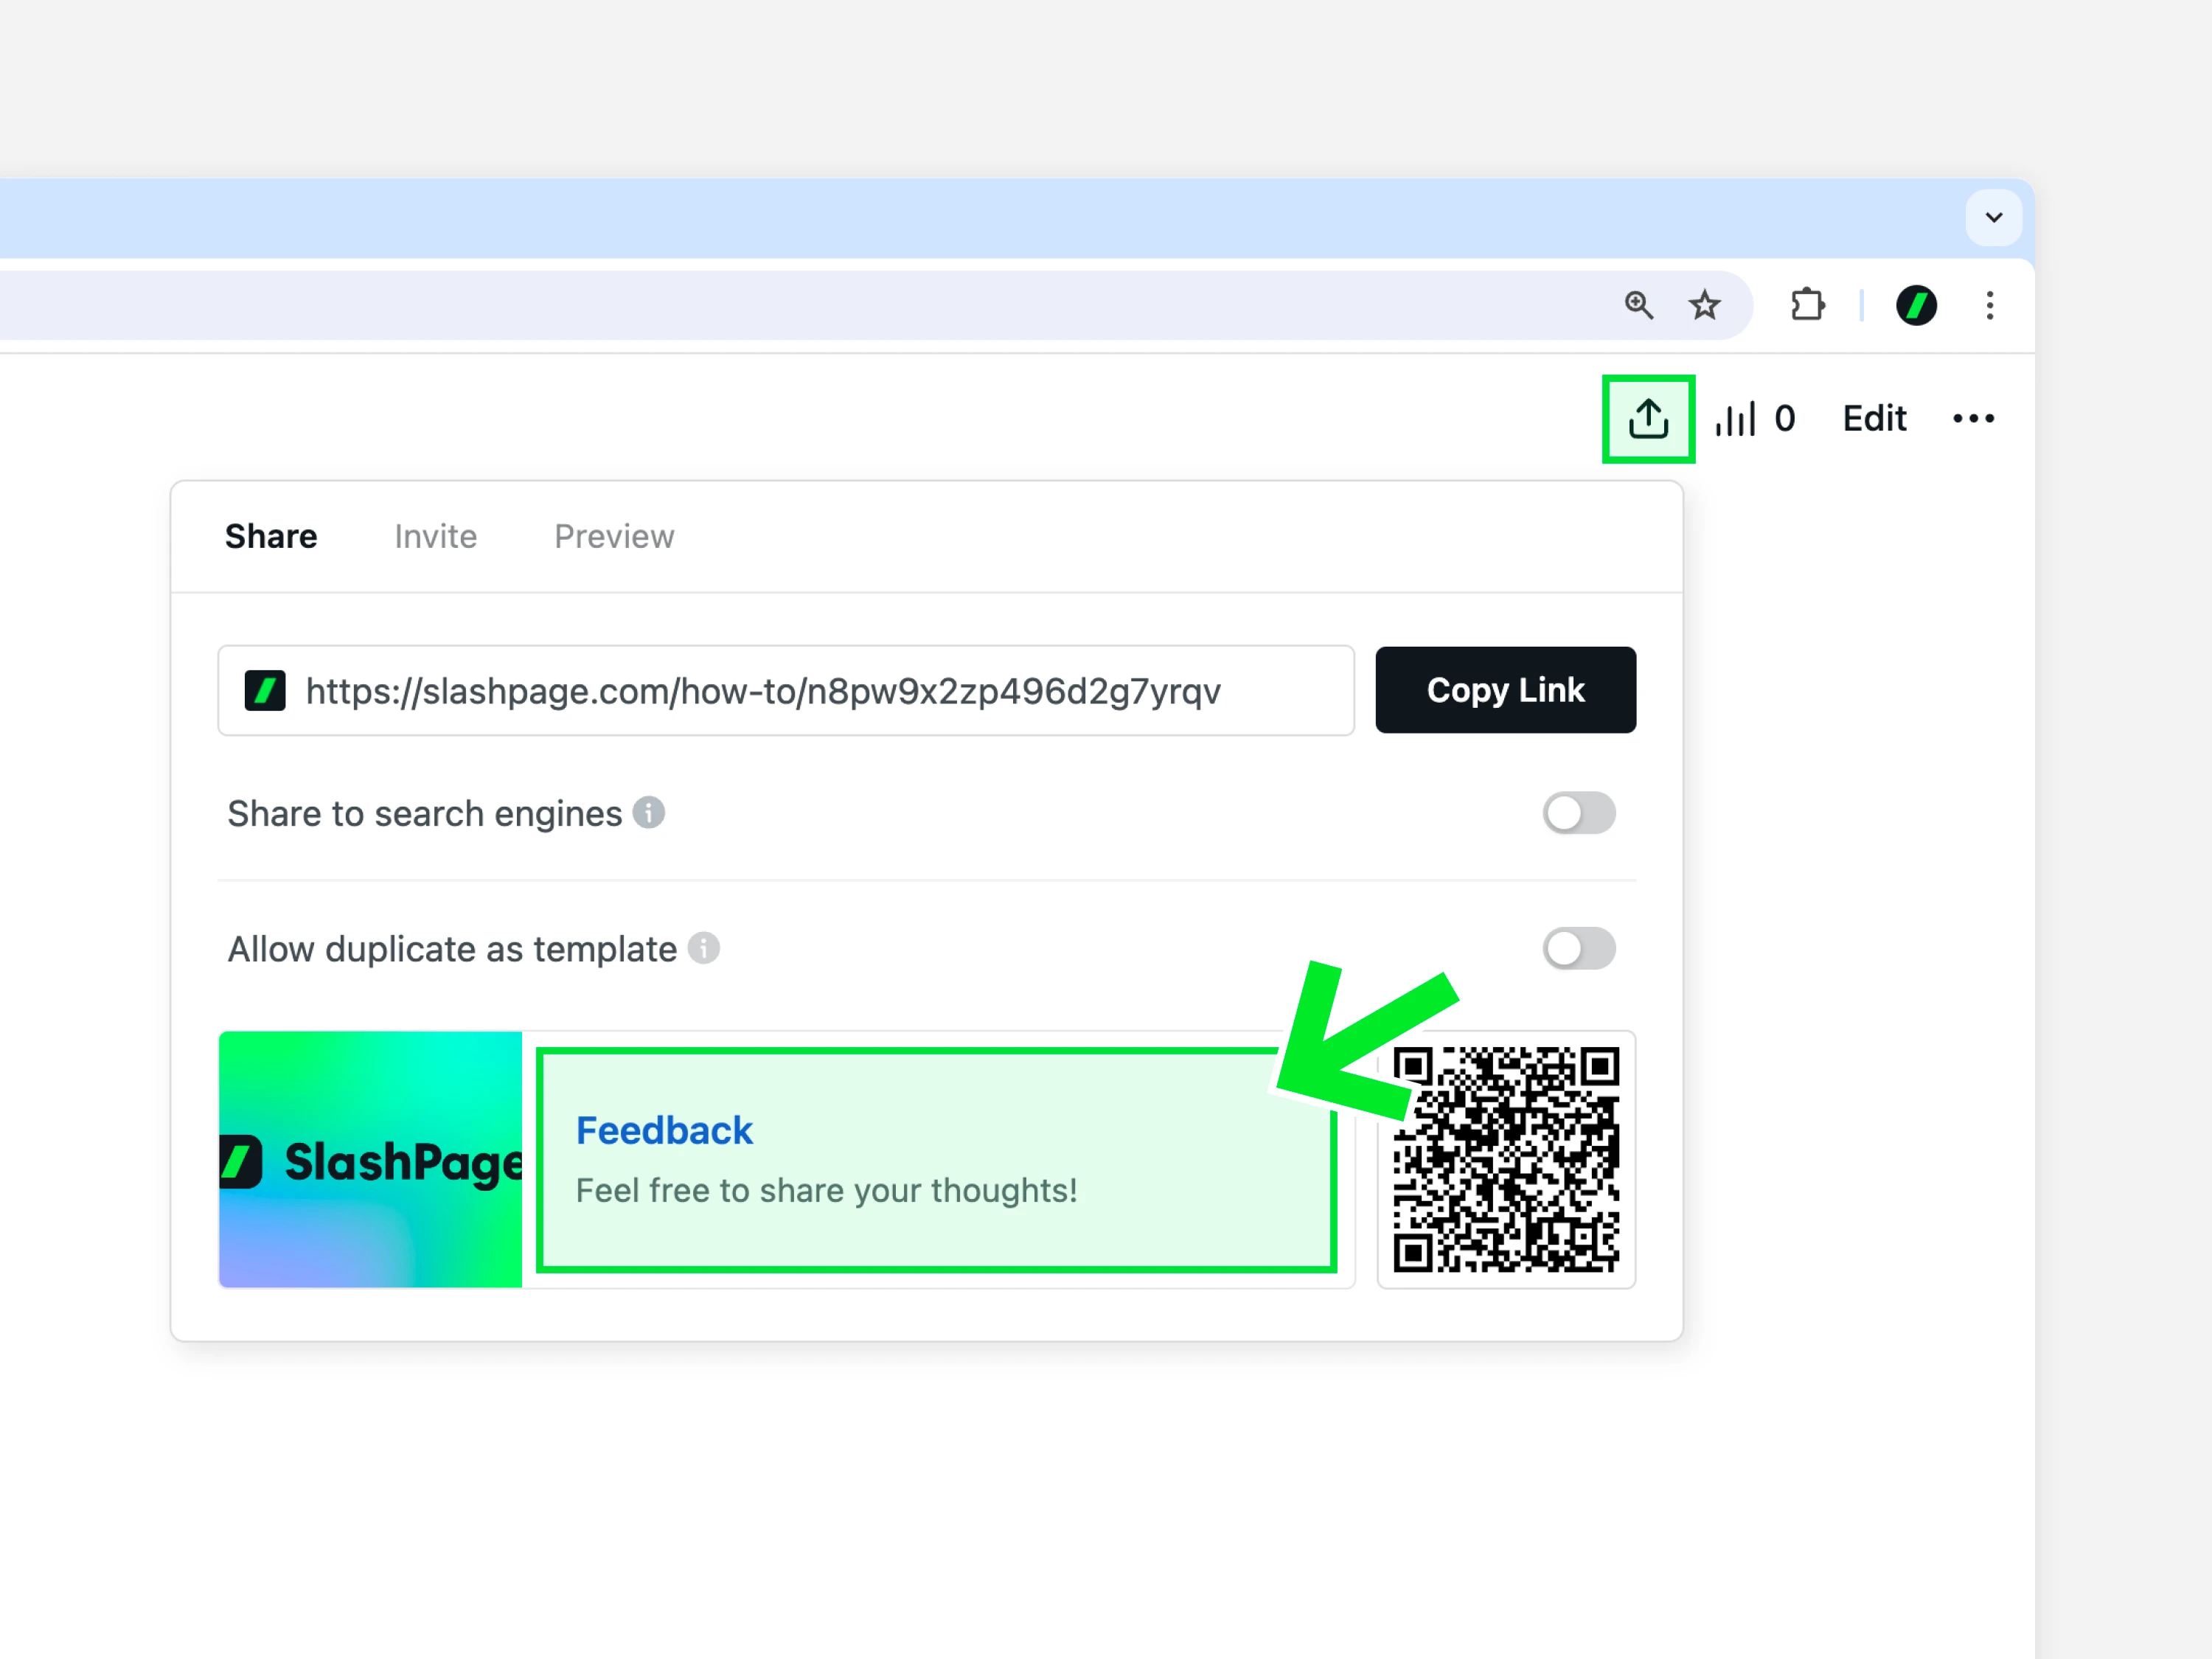Enable Allow duplicate as template toggle
Screen dimensions: 2212x1659
[x=1578, y=948]
